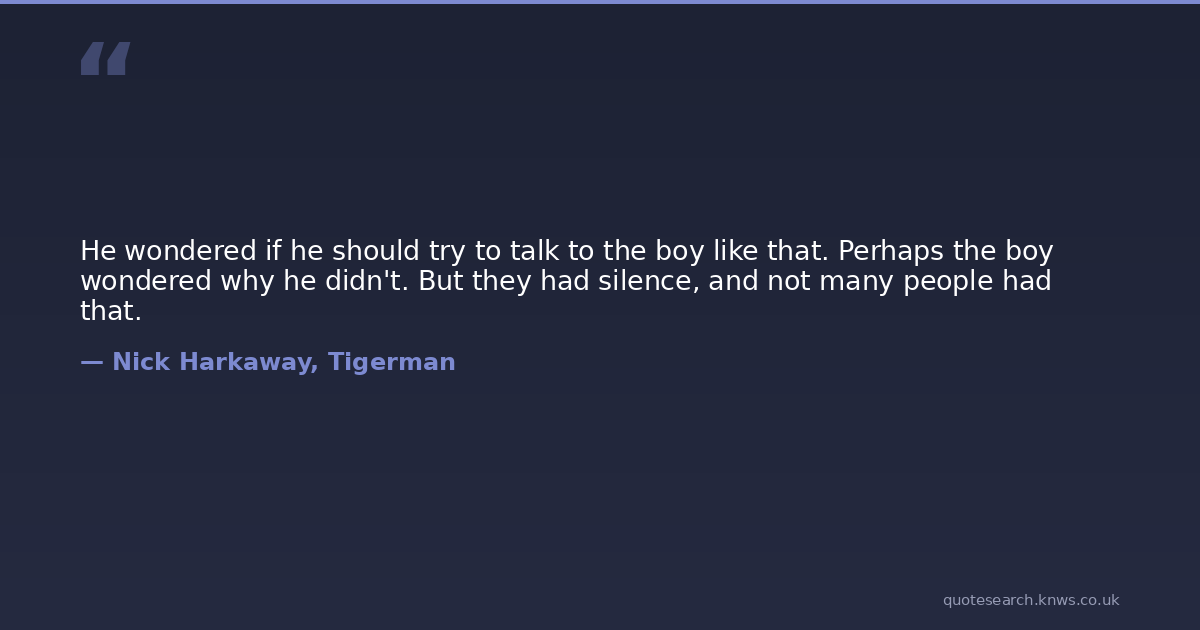Click the book title Tigerman
The height and width of the screenshot is (630, 1200).
coord(391,362)
